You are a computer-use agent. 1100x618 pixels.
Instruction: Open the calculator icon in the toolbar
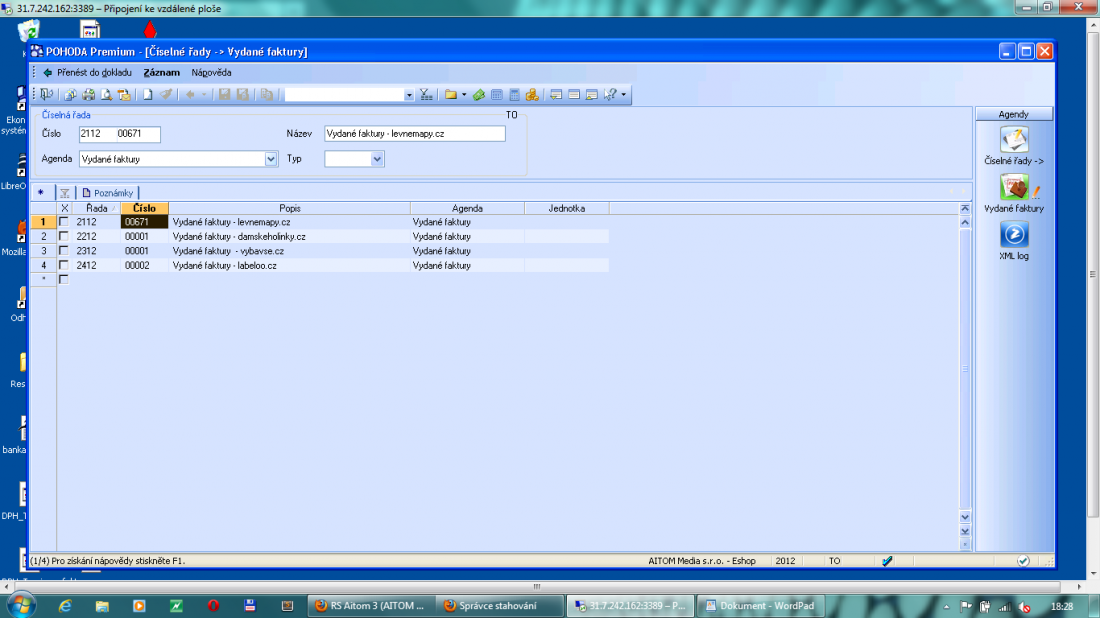515,95
